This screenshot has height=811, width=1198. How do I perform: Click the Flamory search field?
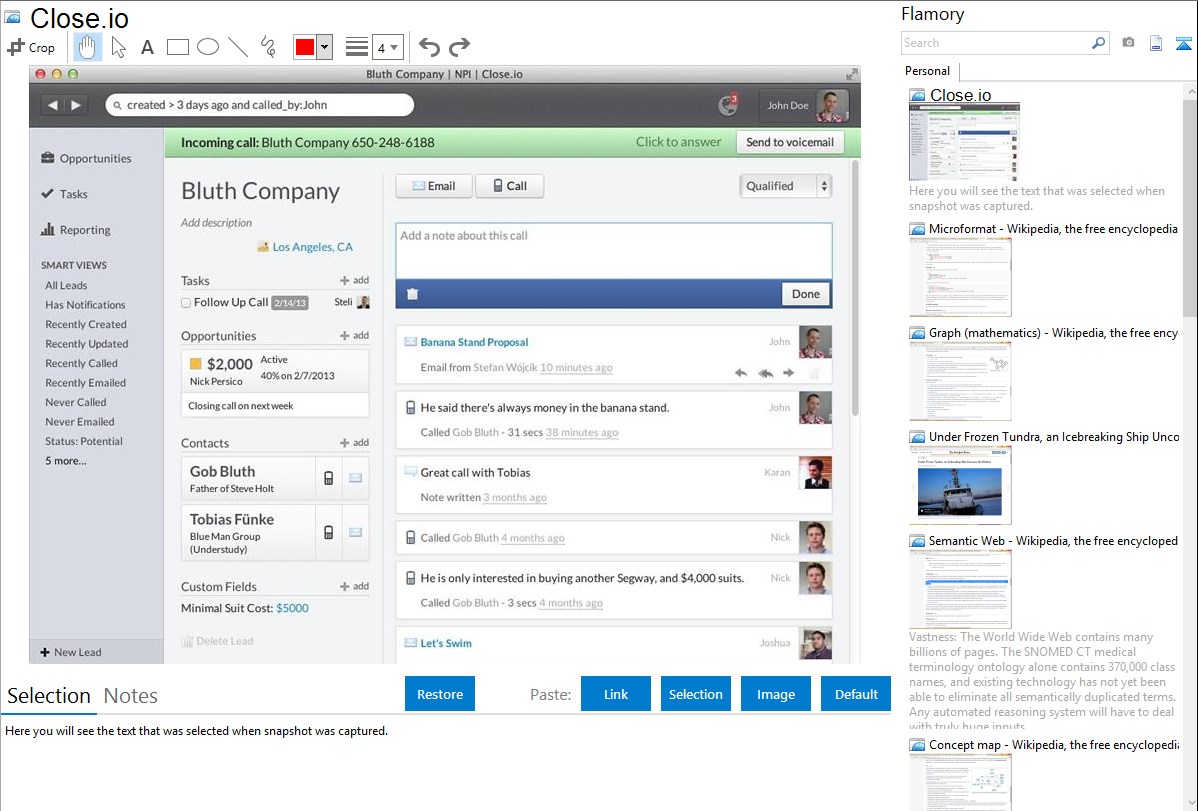(996, 43)
